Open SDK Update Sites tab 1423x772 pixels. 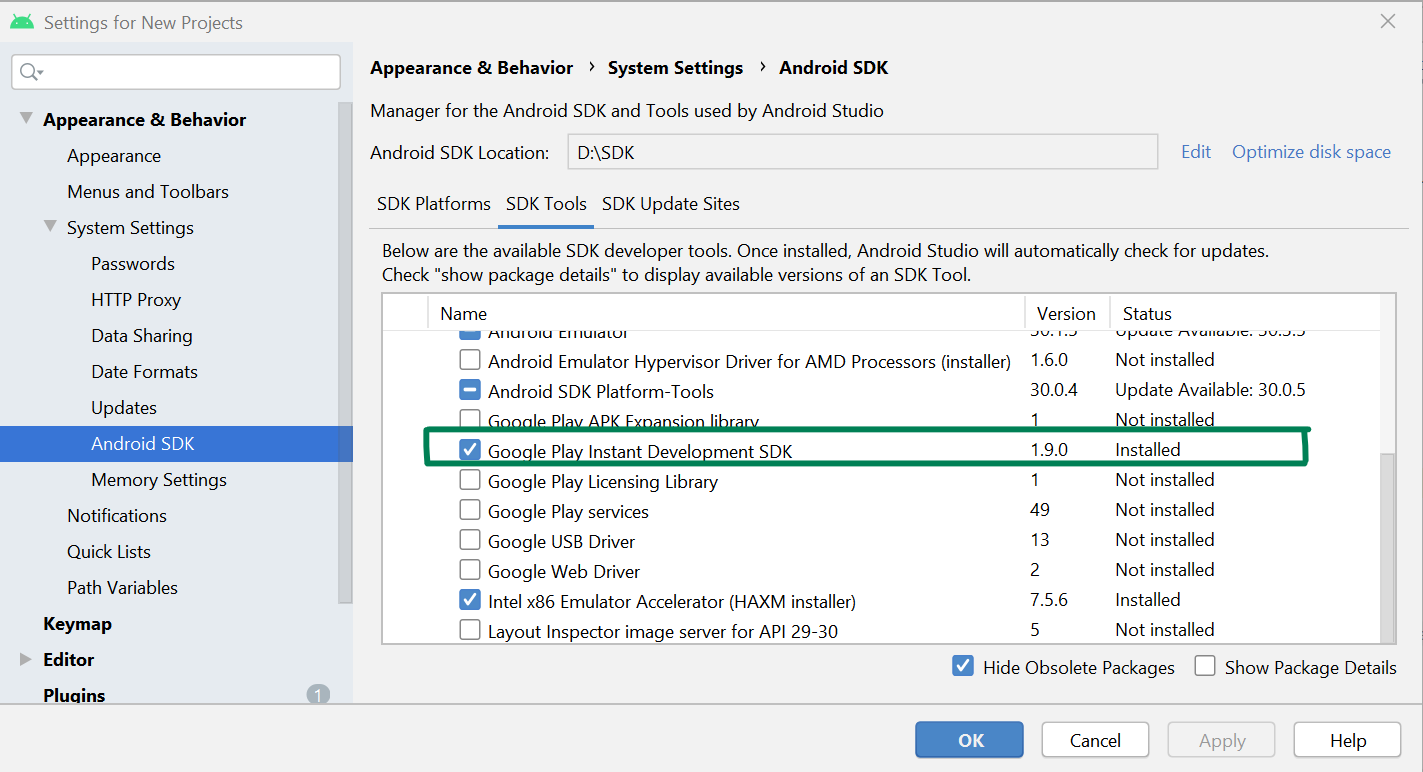click(x=671, y=204)
